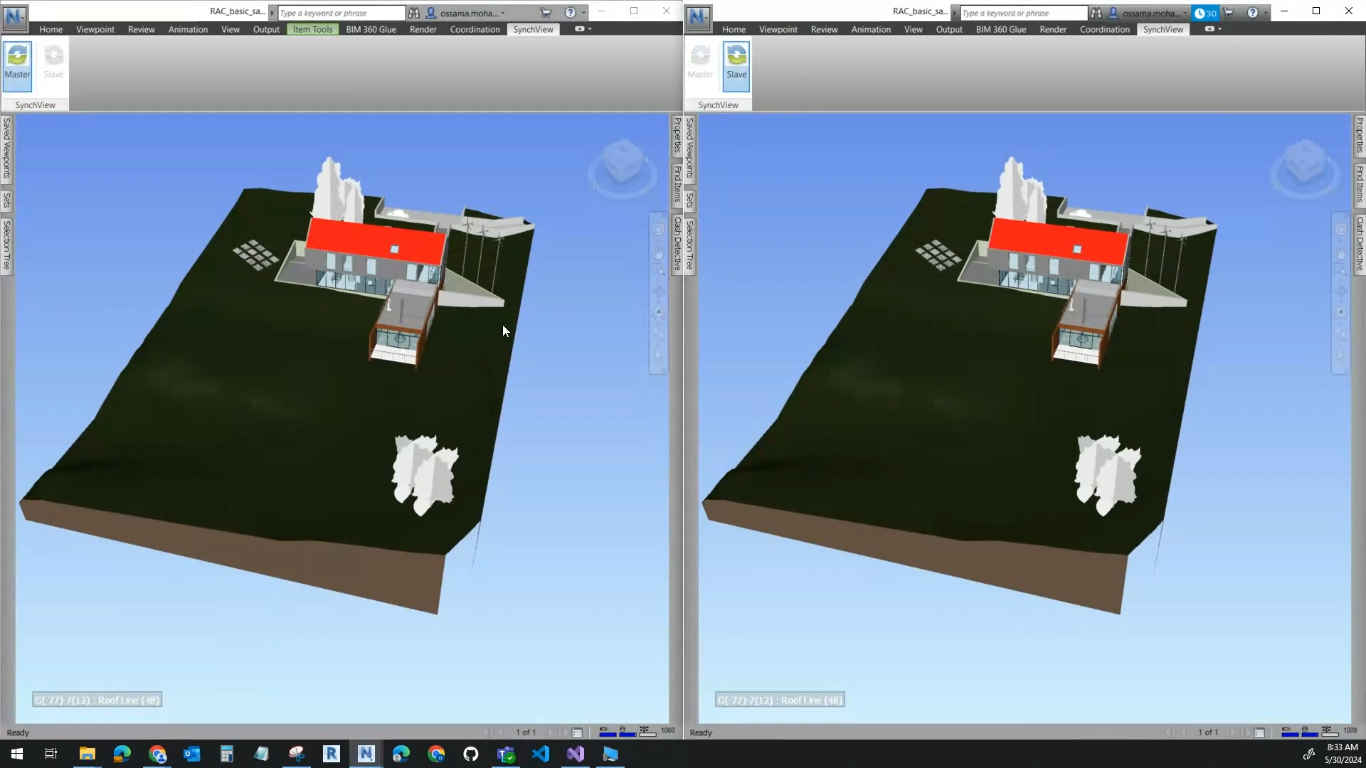1366x768 pixels.
Task: Click the 30-day trial clock indicator
Action: coord(1205,13)
